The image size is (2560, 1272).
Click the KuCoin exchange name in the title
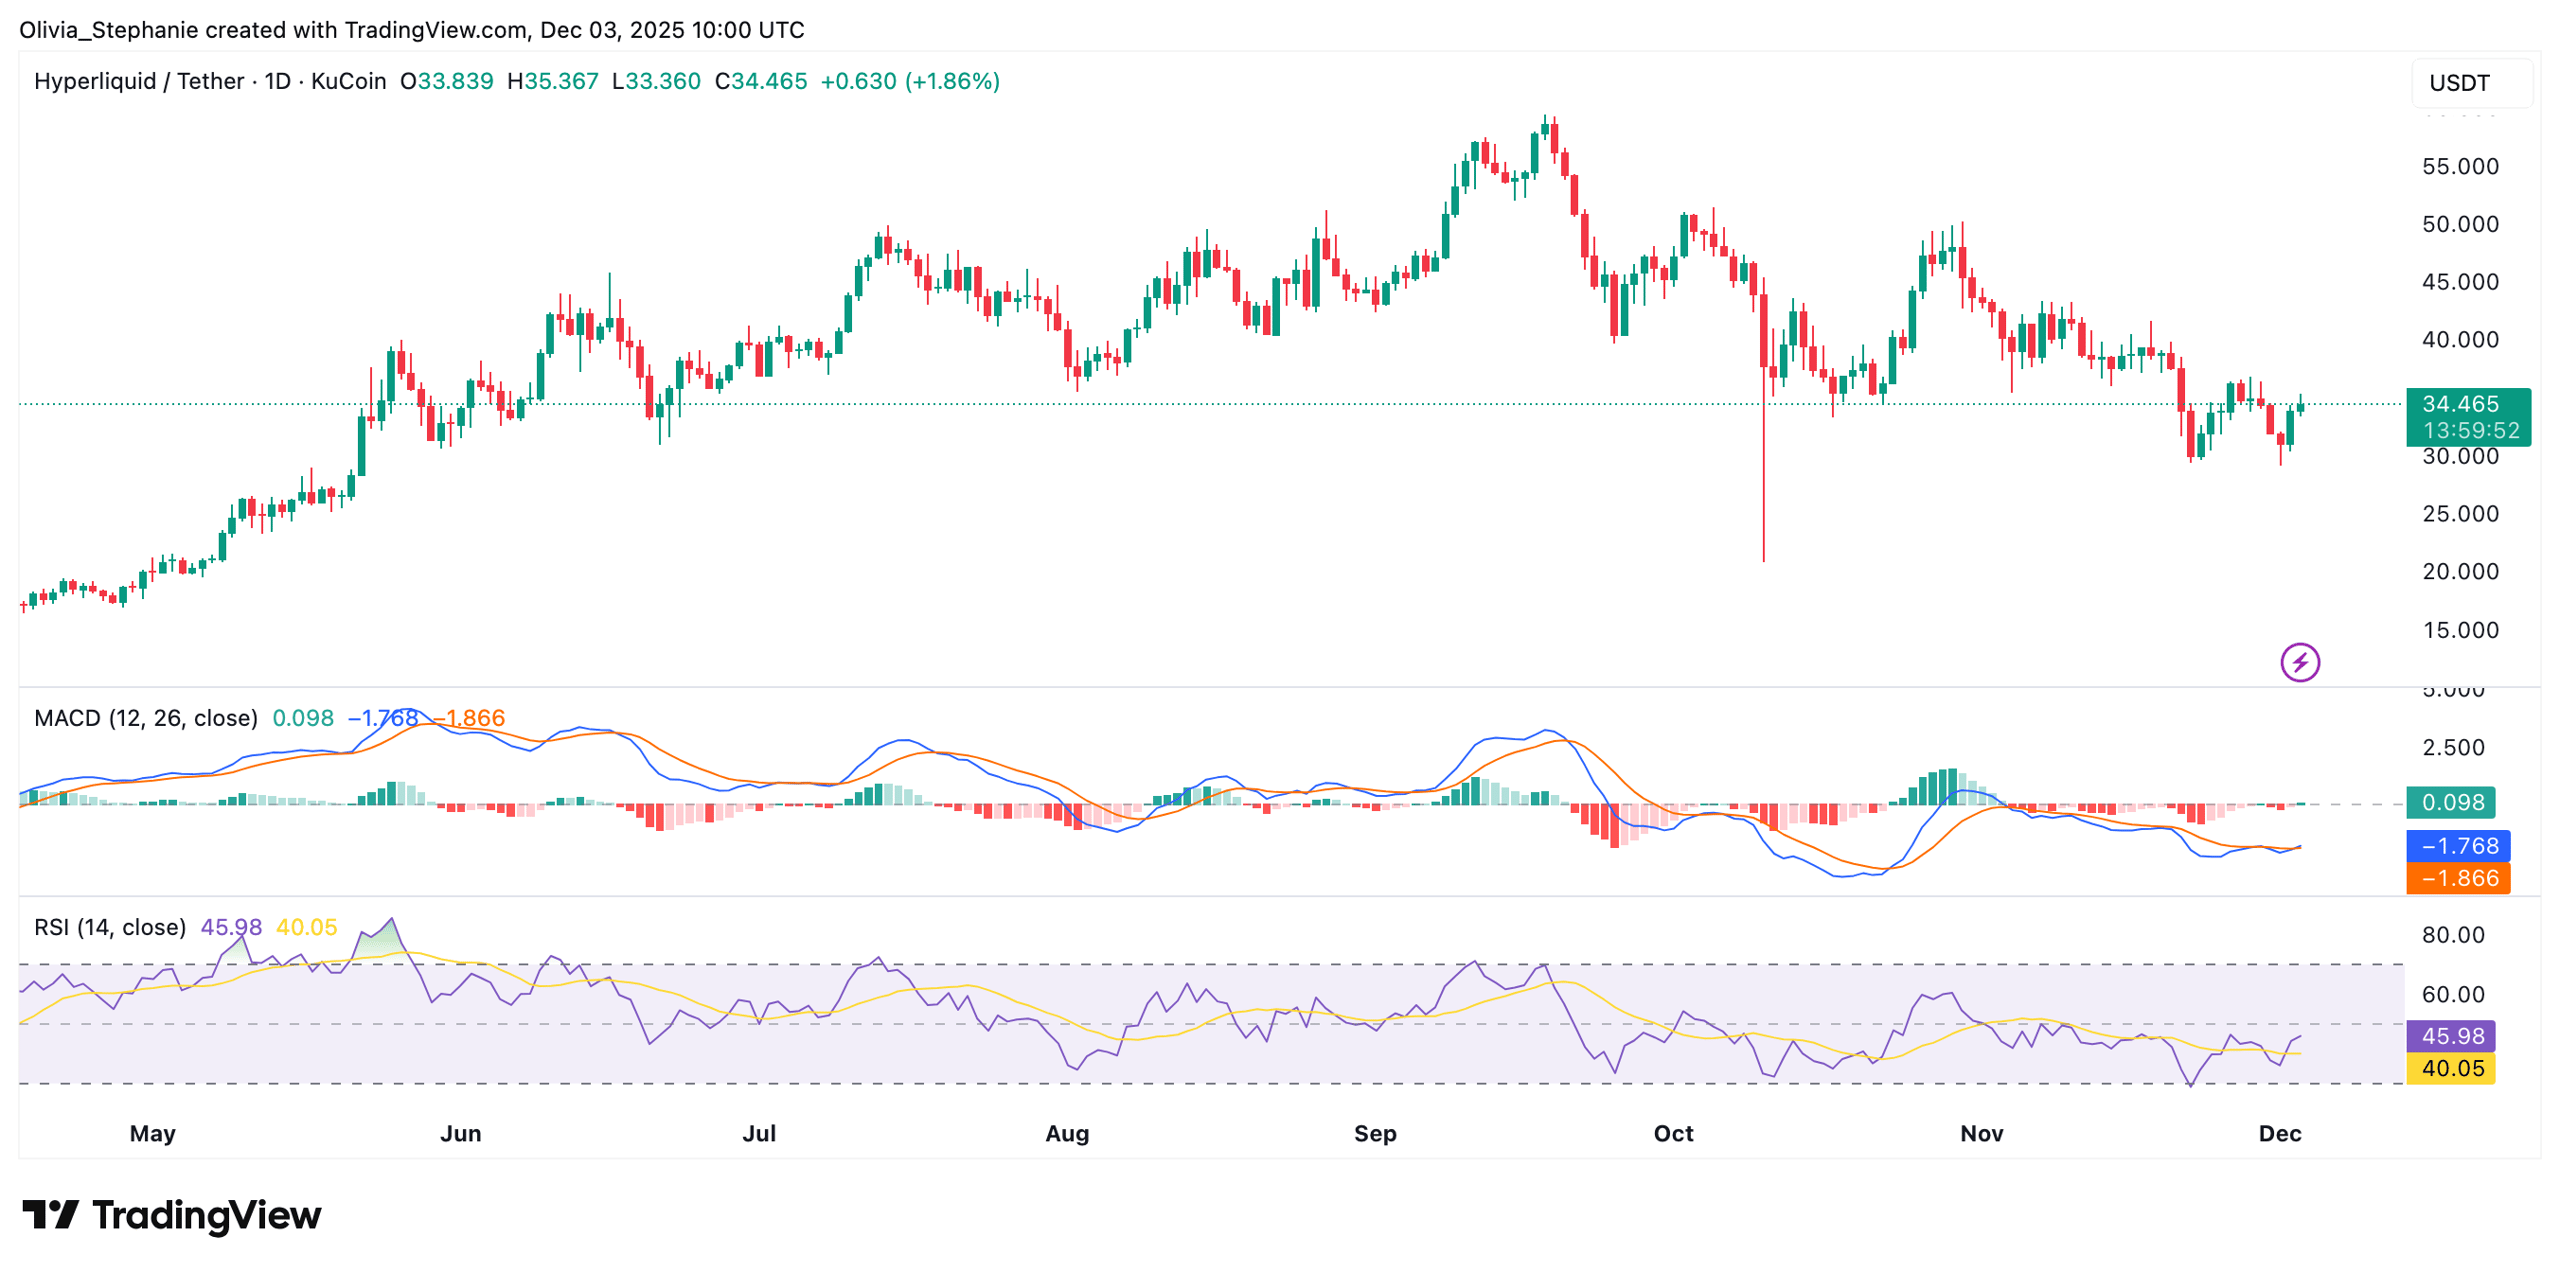click(347, 82)
